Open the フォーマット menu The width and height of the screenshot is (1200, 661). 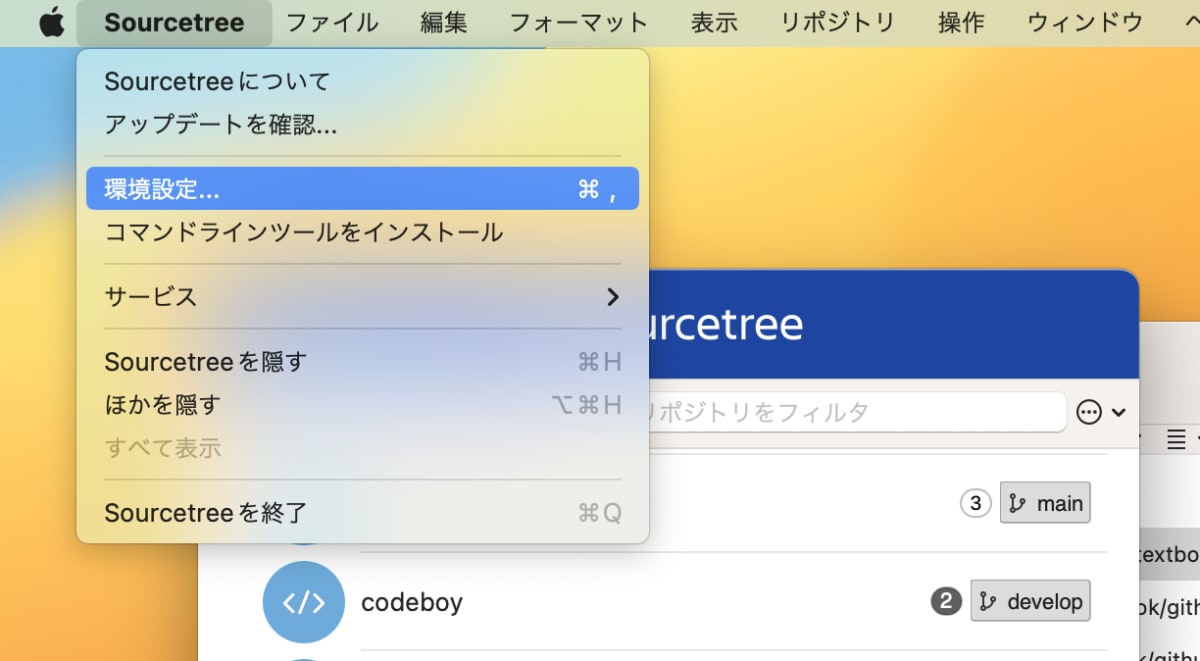(579, 23)
